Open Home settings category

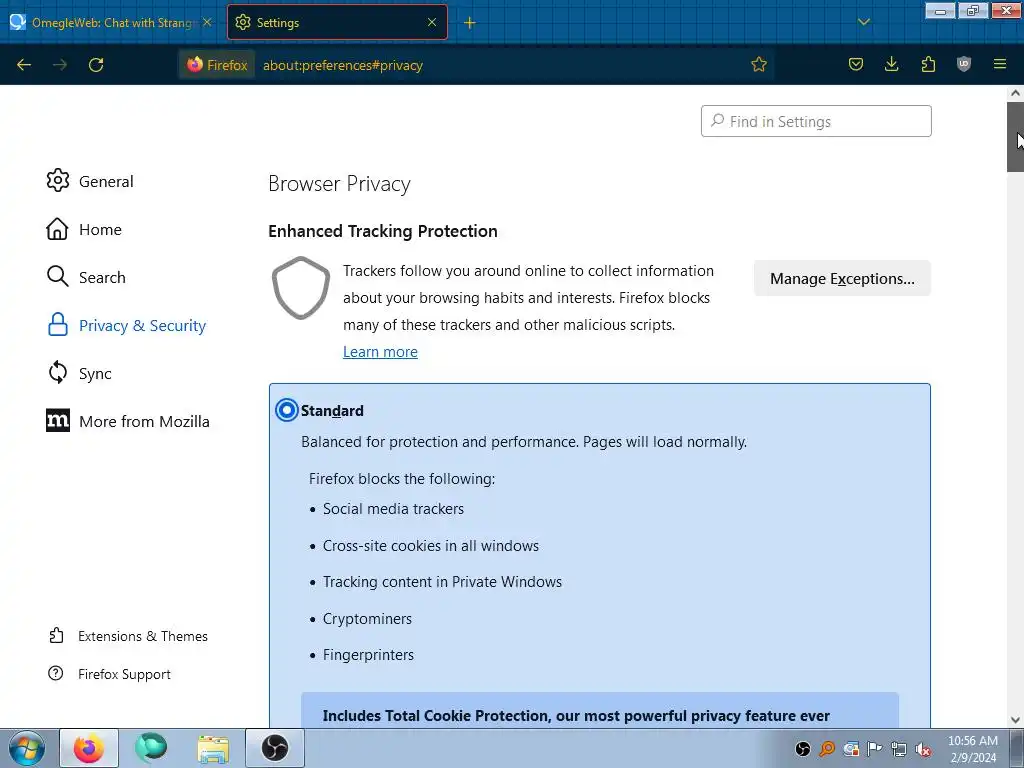(84, 229)
